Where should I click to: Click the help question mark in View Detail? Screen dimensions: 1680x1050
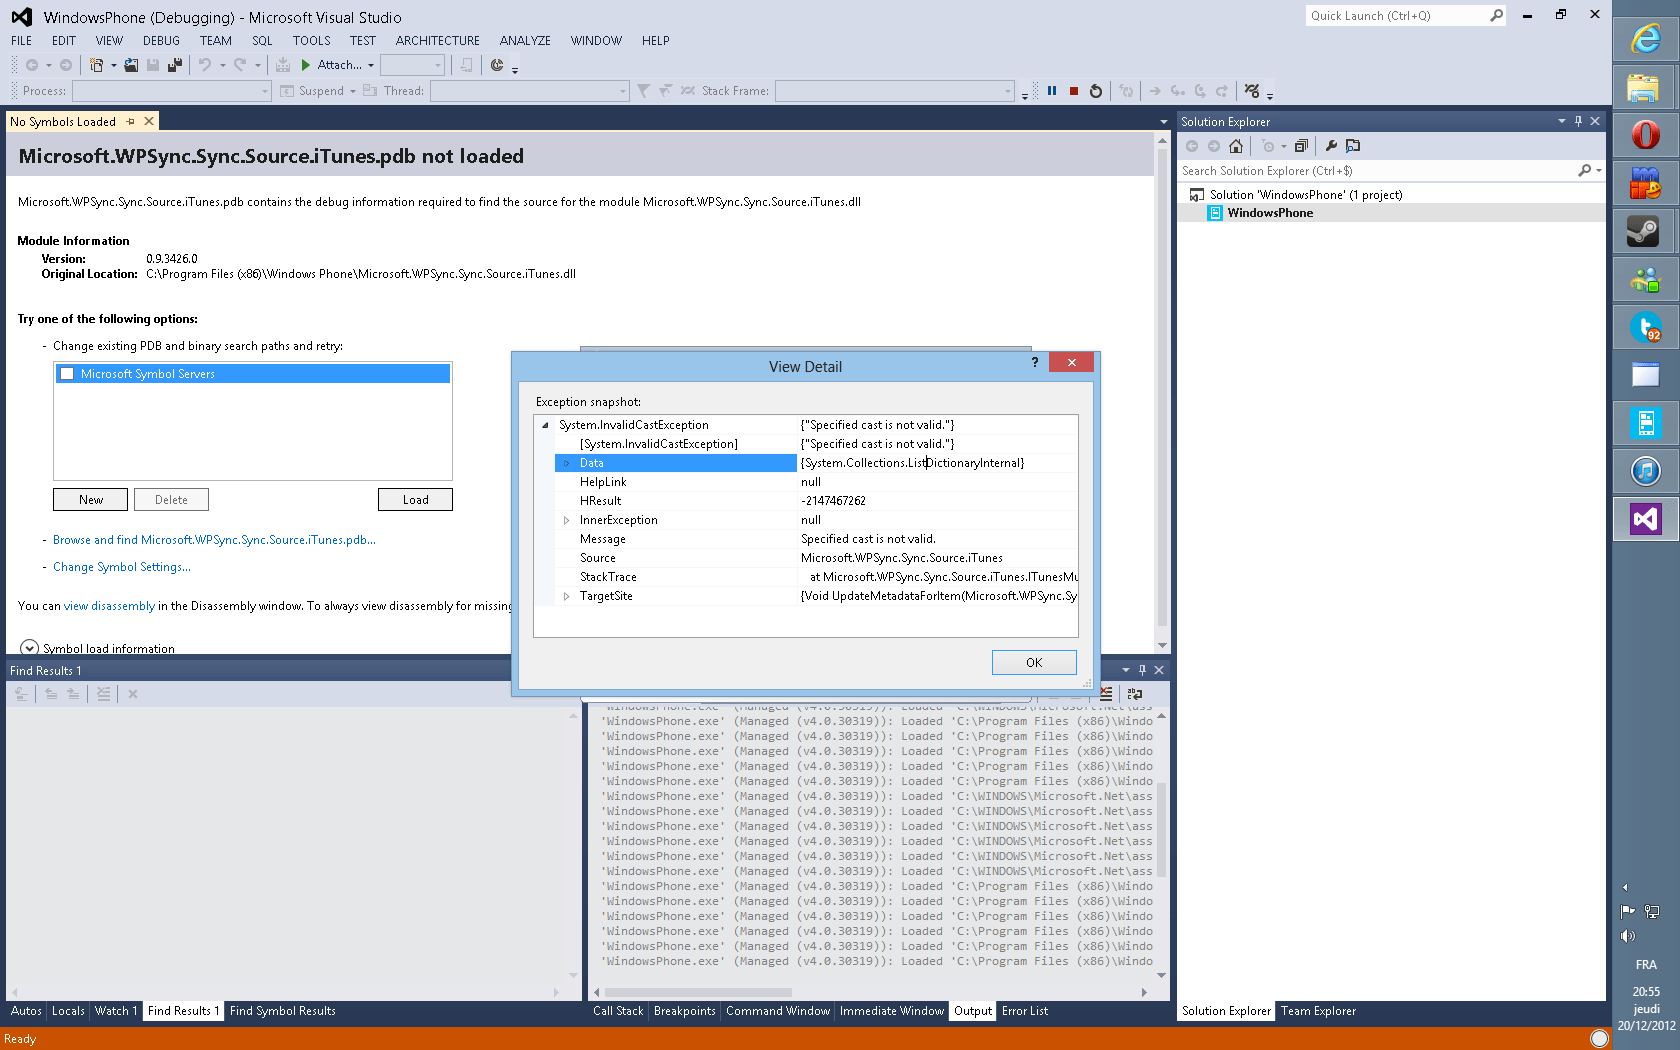pos(1035,362)
